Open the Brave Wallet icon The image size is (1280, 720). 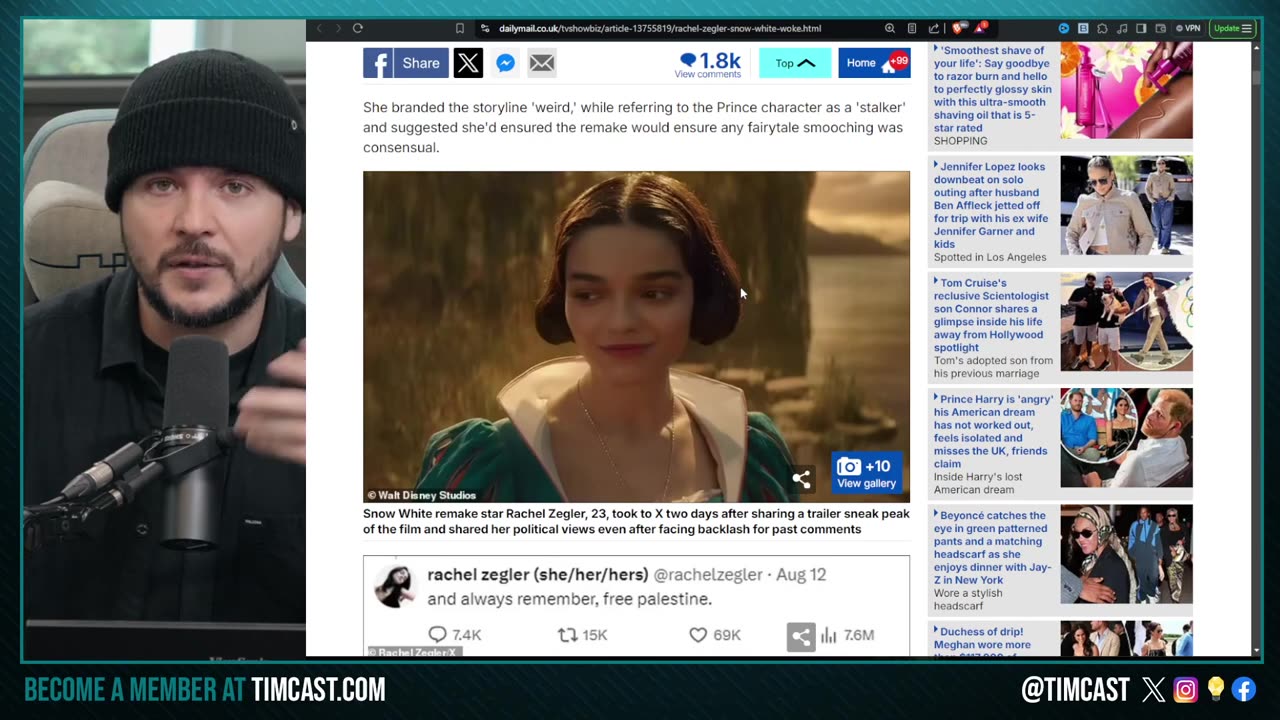click(x=1160, y=29)
